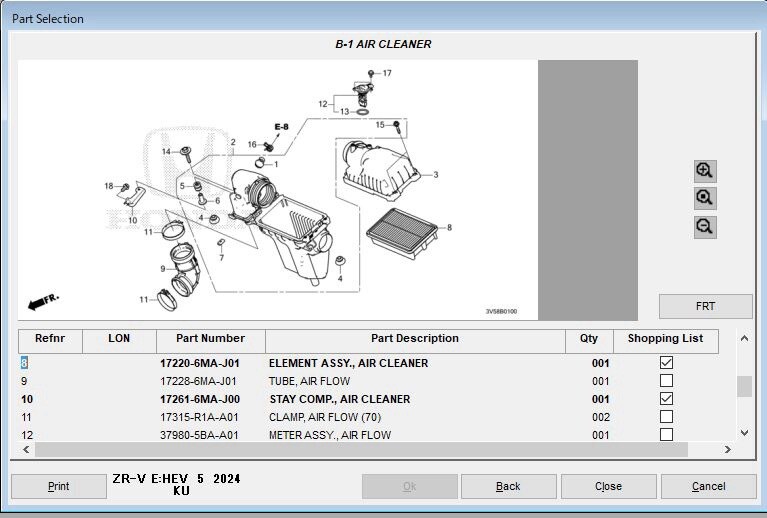
Task: Sort by the Refnr column header
Action: [x=50, y=341]
